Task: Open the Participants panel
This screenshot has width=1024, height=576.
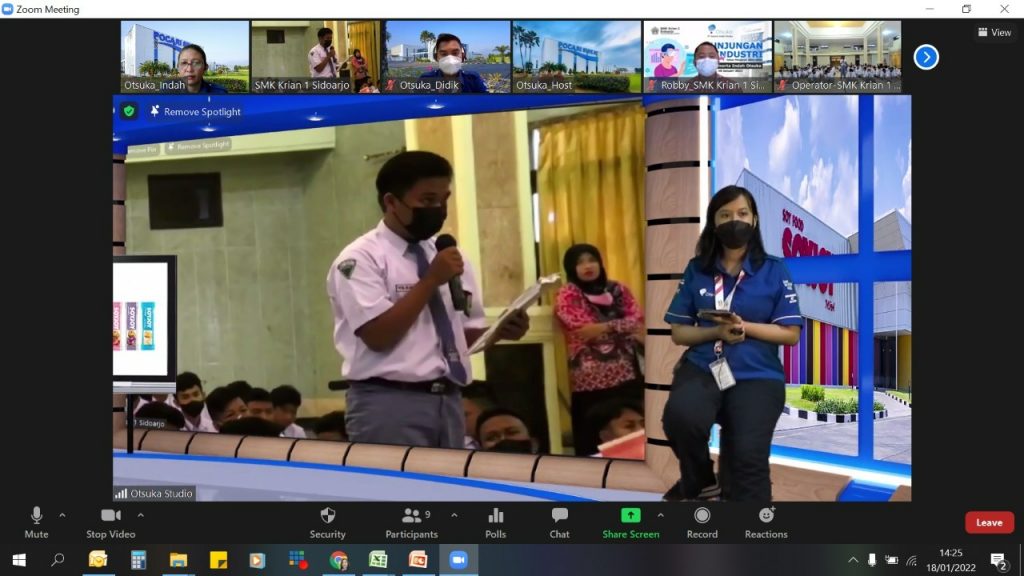Action: tap(411, 522)
